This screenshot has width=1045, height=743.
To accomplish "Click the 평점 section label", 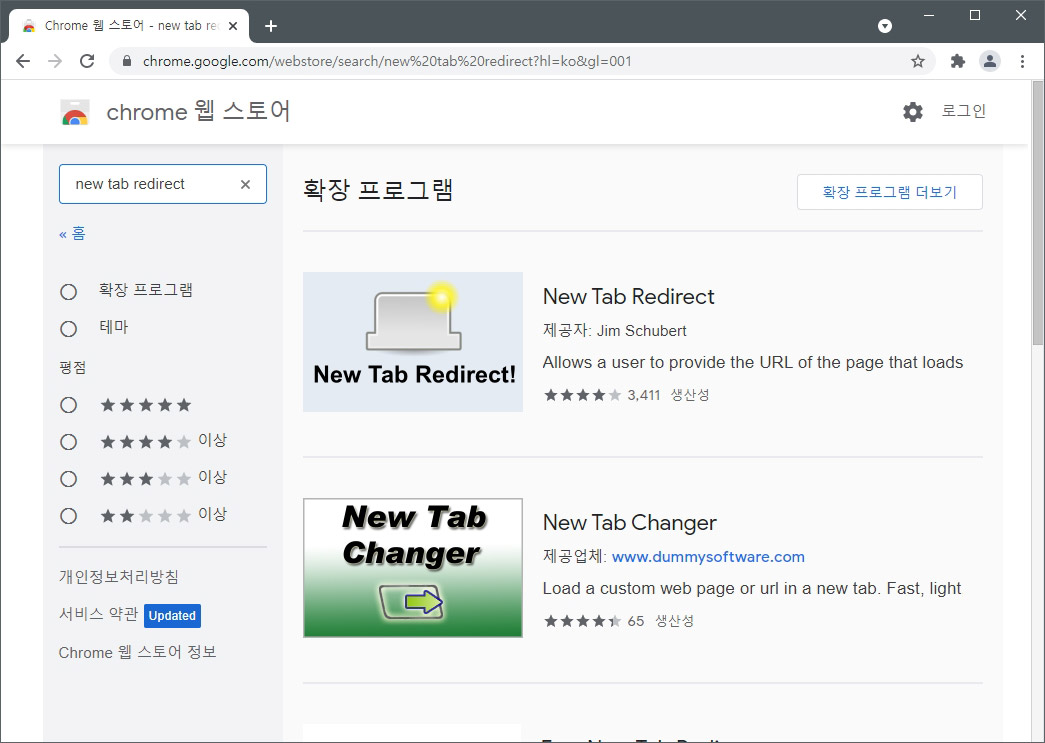I will pyautogui.click(x=73, y=368).
